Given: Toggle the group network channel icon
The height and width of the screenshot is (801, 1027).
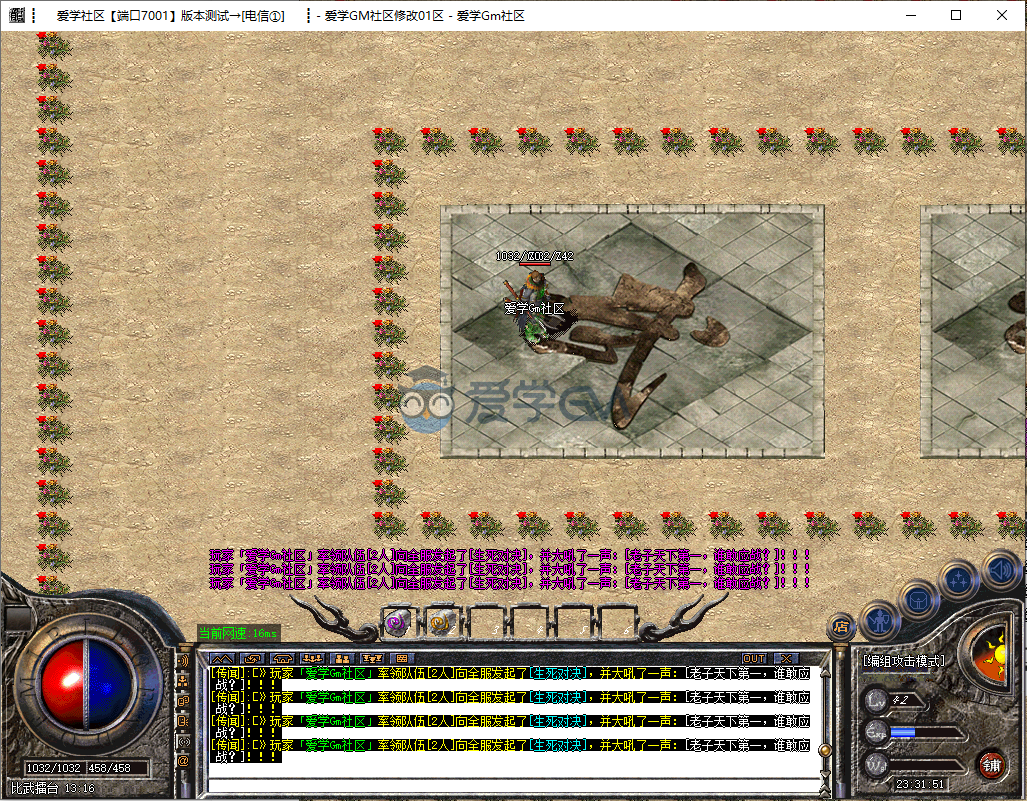Looking at the screenshot, I should coord(183,681).
